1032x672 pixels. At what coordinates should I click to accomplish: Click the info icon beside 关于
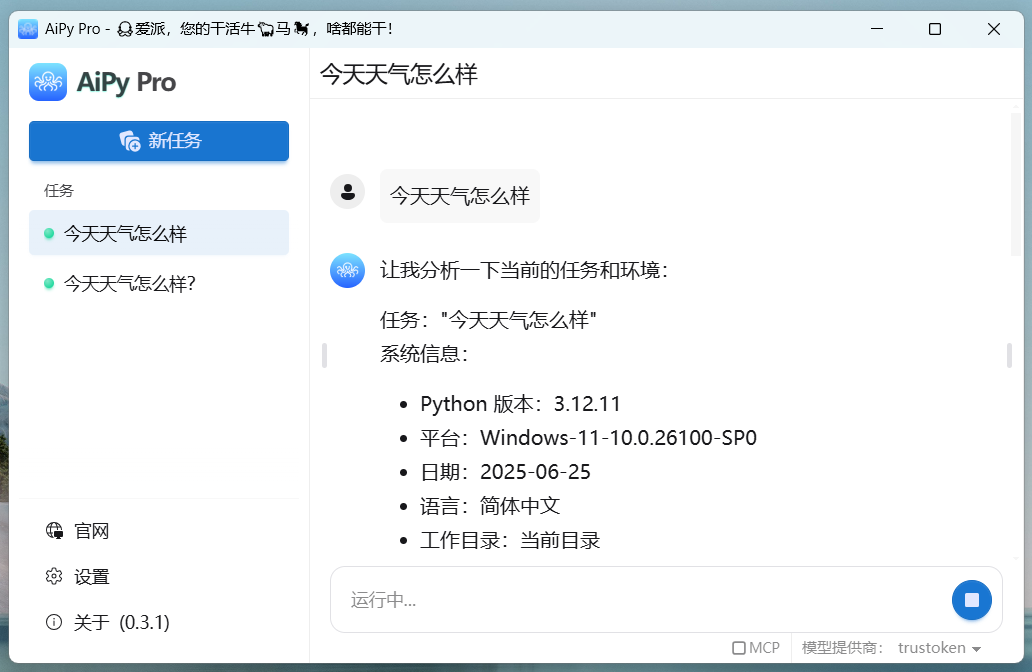click(x=54, y=622)
